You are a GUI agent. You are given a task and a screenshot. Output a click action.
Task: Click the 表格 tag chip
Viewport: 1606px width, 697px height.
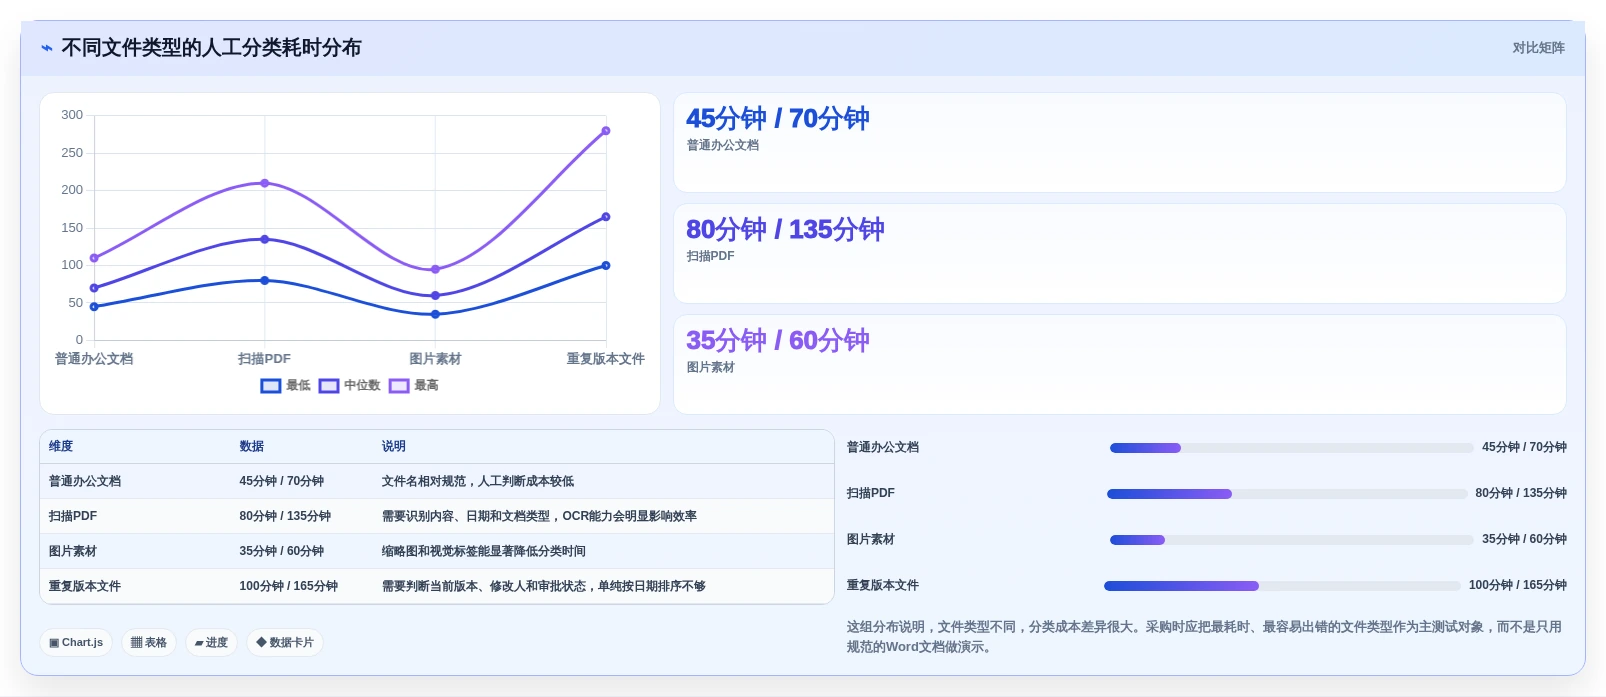point(149,643)
